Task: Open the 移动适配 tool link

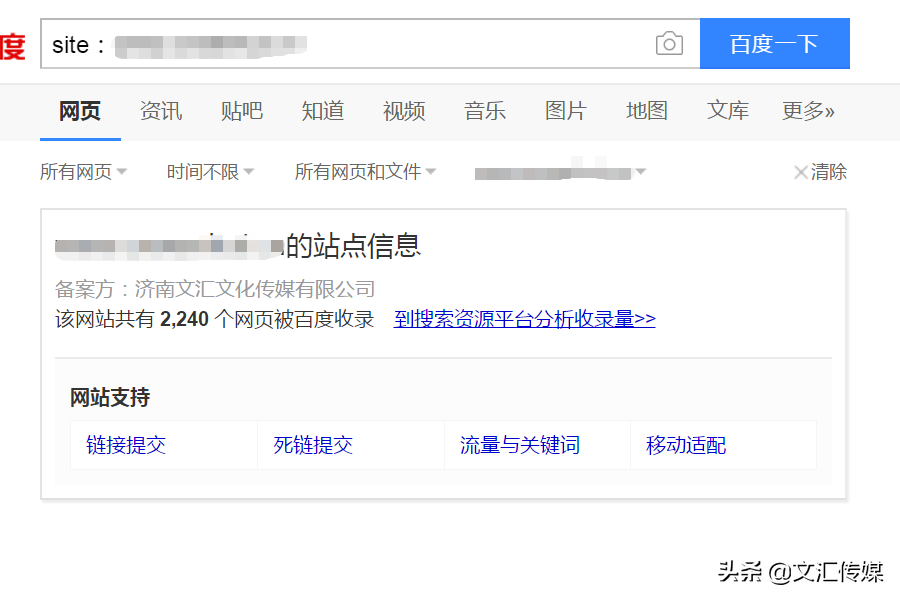Action: (685, 444)
